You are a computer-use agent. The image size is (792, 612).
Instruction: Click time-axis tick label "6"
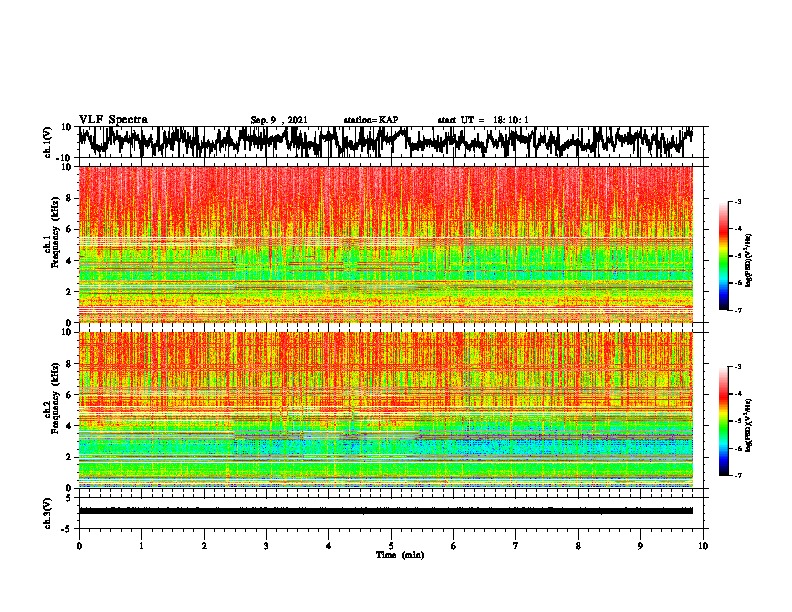point(453,546)
